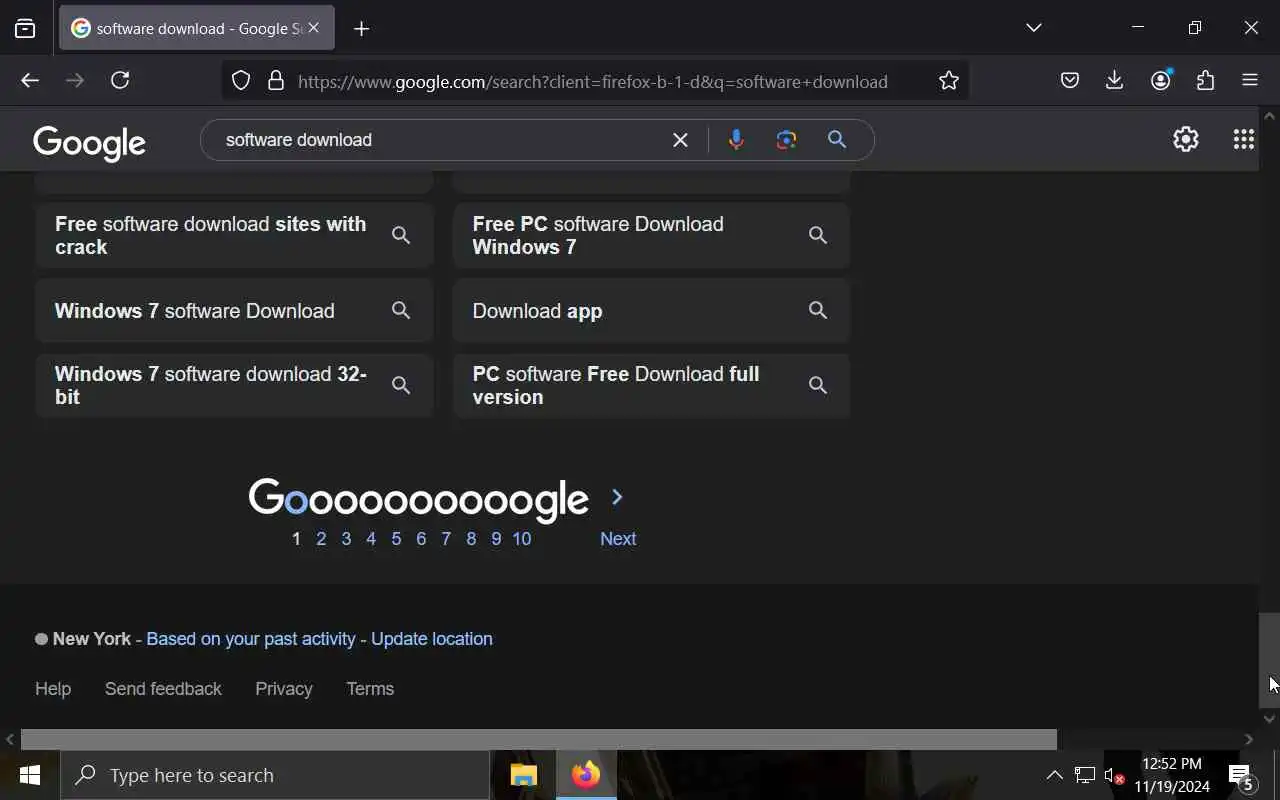Start voice search with microphone icon
This screenshot has width=1280, height=800.
point(736,140)
